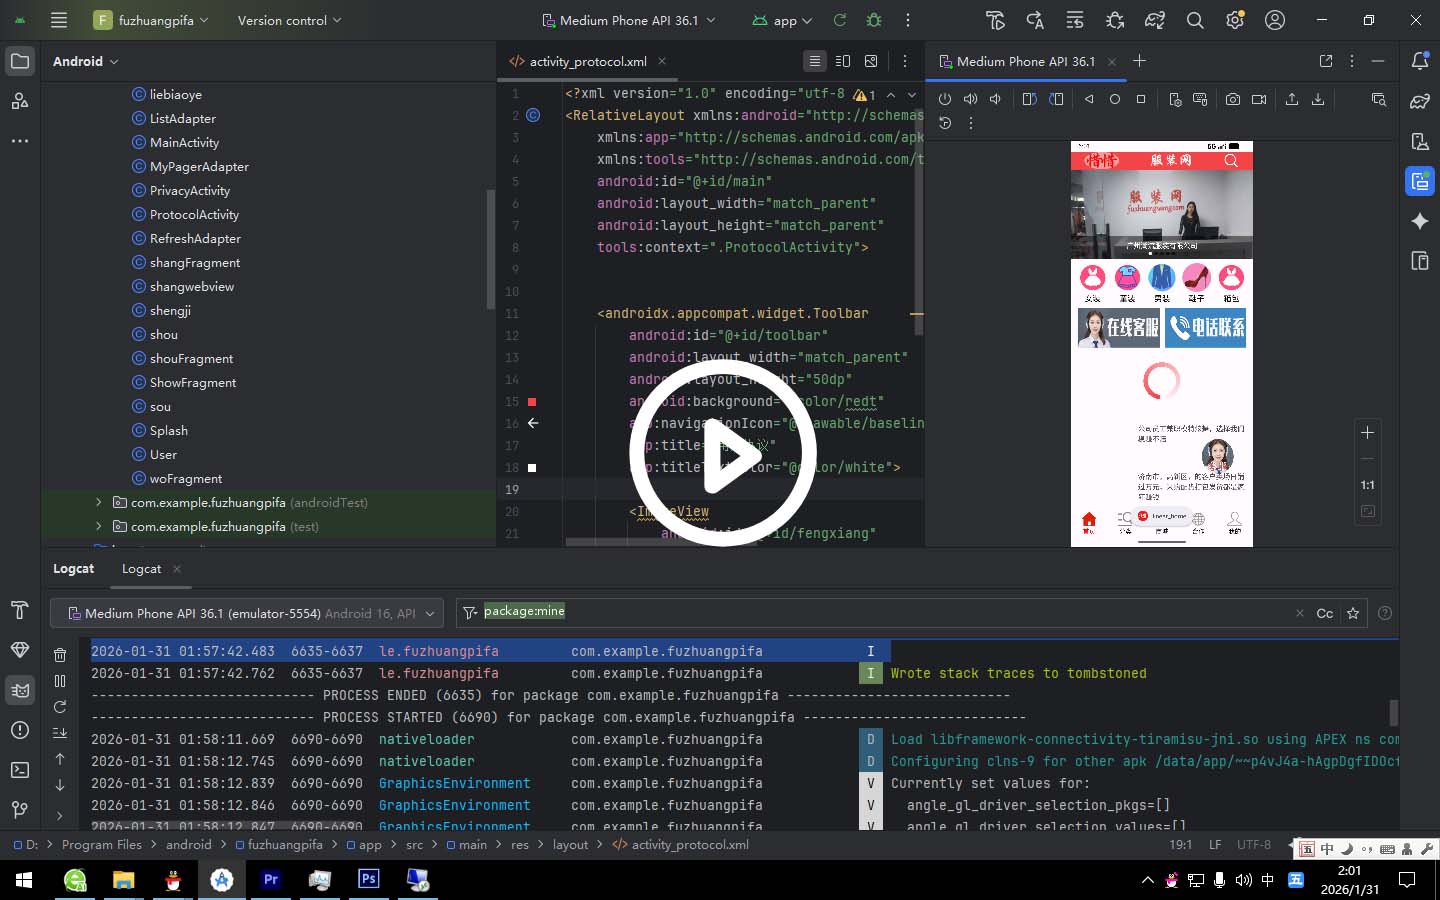Open the Build tool window hammer icon
This screenshot has width=1440, height=900.
(x=19, y=610)
